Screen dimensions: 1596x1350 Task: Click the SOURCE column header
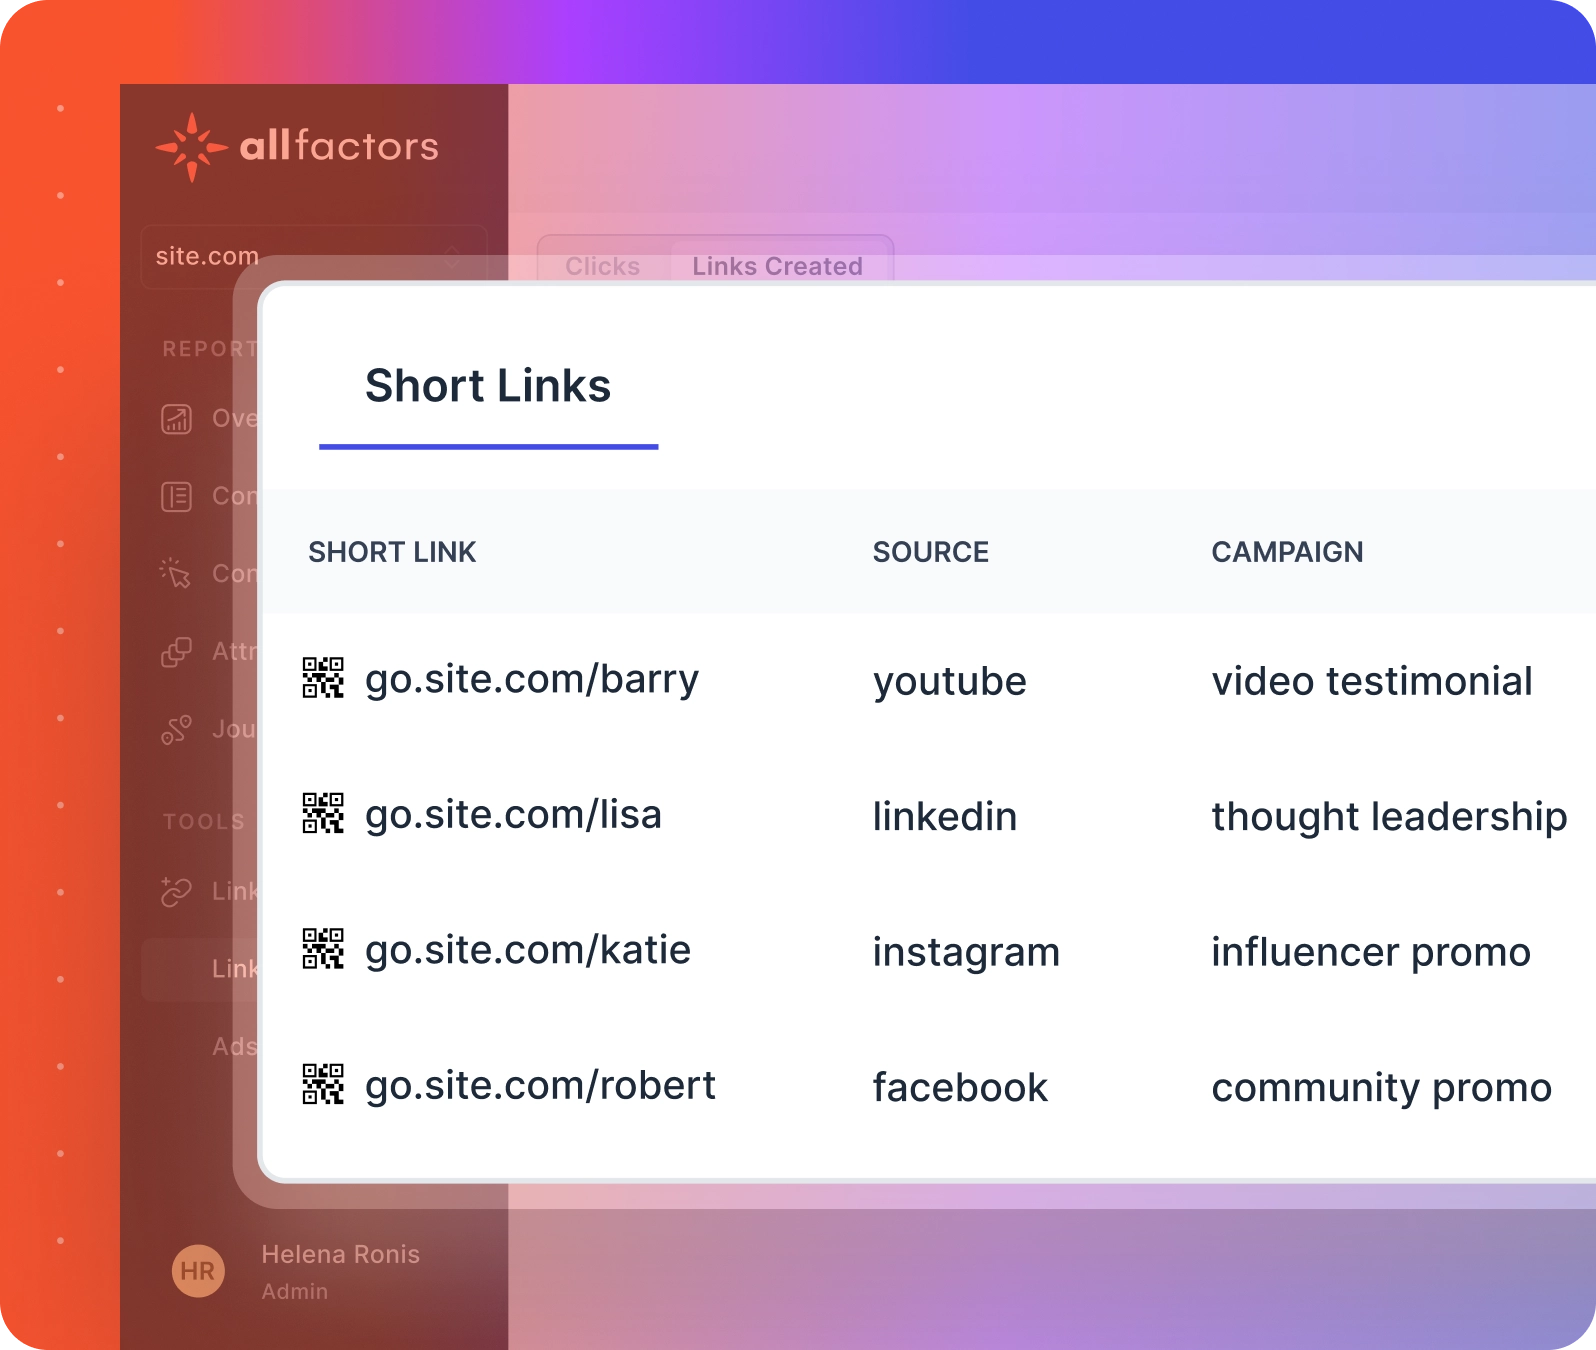point(931,552)
